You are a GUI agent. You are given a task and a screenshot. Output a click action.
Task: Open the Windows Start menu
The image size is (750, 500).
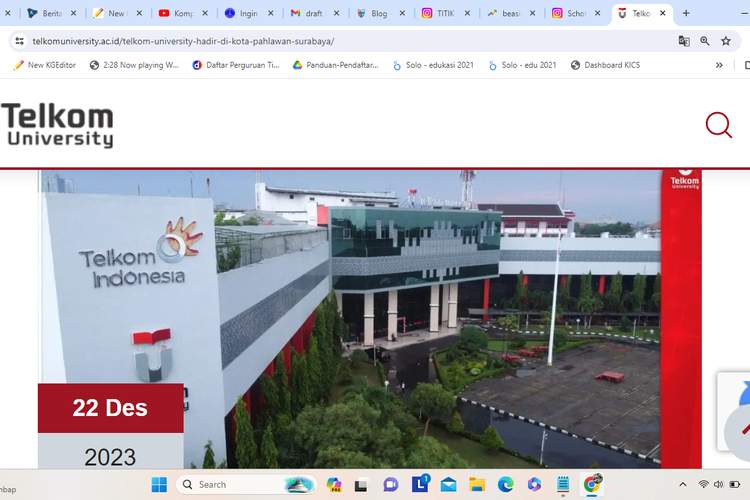[x=159, y=485]
